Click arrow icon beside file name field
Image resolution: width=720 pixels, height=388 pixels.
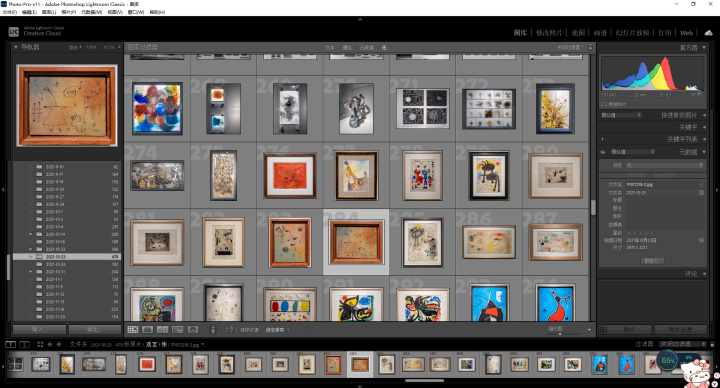(x=701, y=185)
